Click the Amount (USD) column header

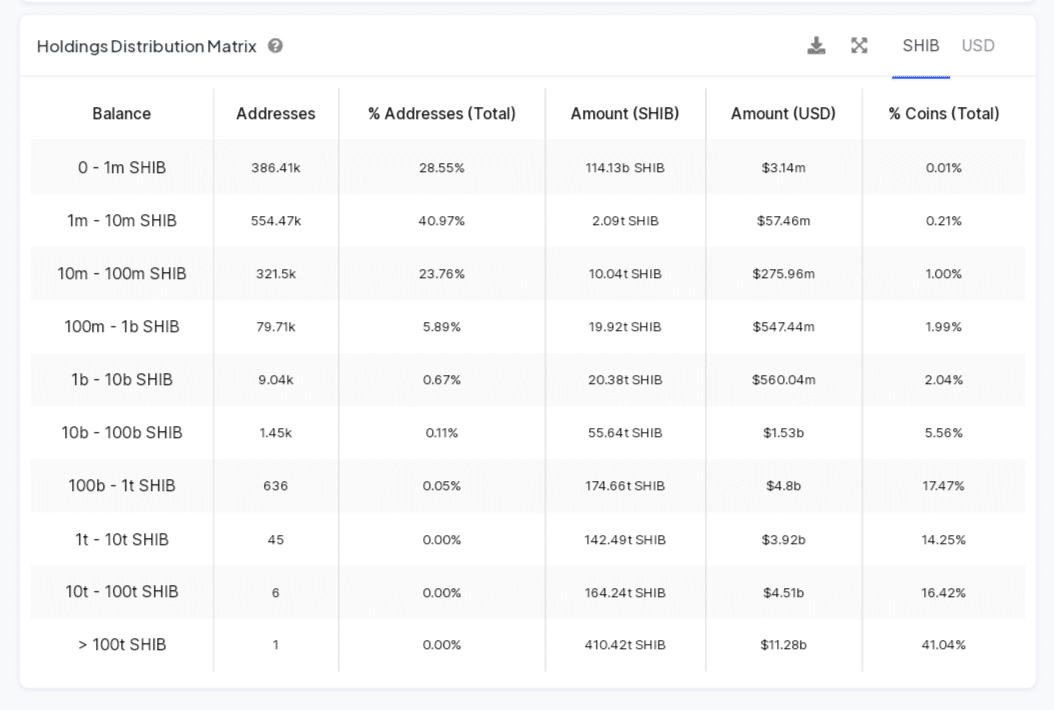pyautogui.click(x=783, y=114)
